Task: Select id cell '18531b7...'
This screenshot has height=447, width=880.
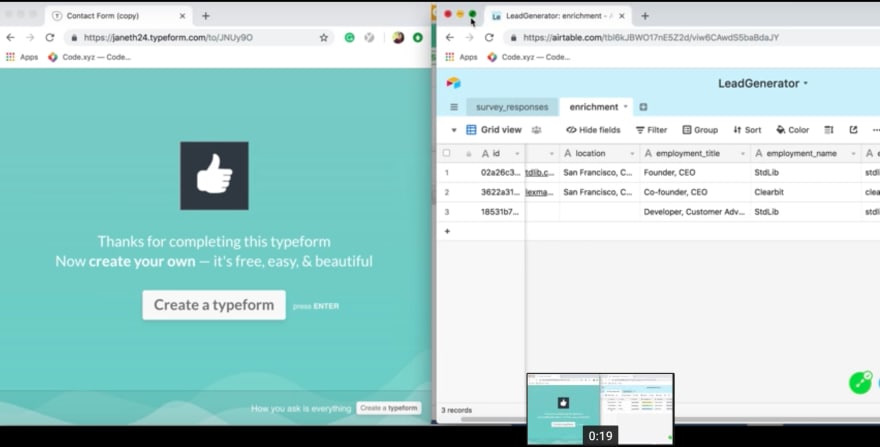Action: pyautogui.click(x=501, y=212)
